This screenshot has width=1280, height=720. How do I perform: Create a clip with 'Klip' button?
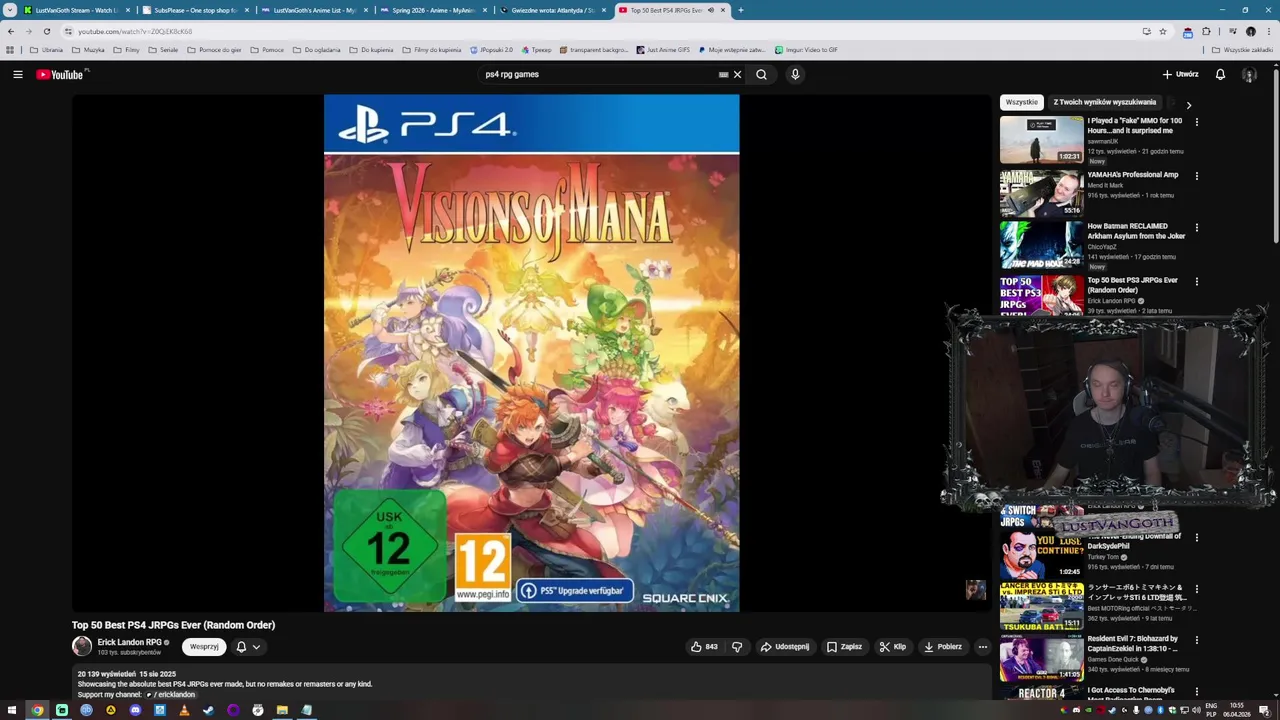pos(893,647)
